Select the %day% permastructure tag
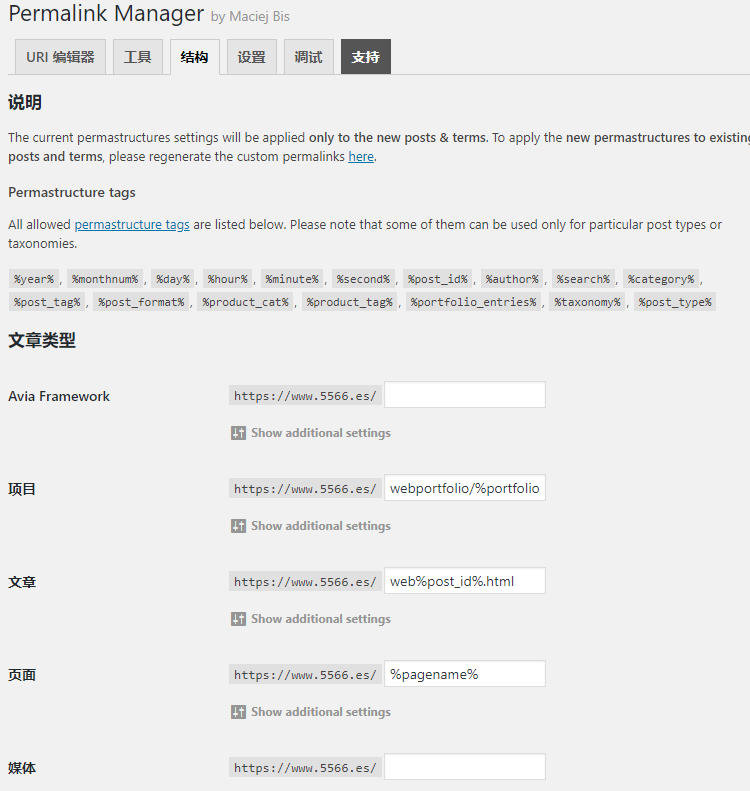Image resolution: width=750 pixels, height=791 pixels. (173, 279)
